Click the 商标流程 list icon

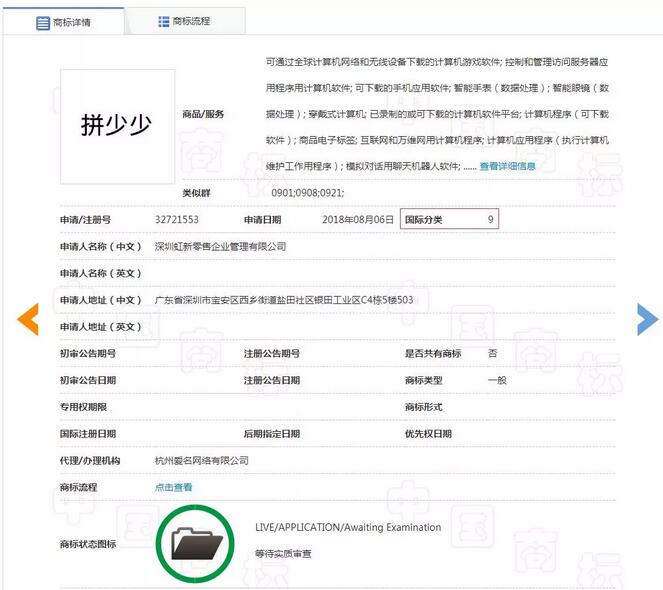click(x=164, y=22)
